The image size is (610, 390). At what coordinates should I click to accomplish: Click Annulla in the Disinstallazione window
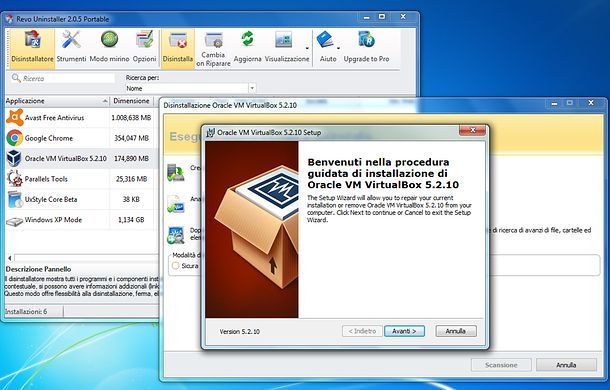pyautogui.click(x=566, y=365)
